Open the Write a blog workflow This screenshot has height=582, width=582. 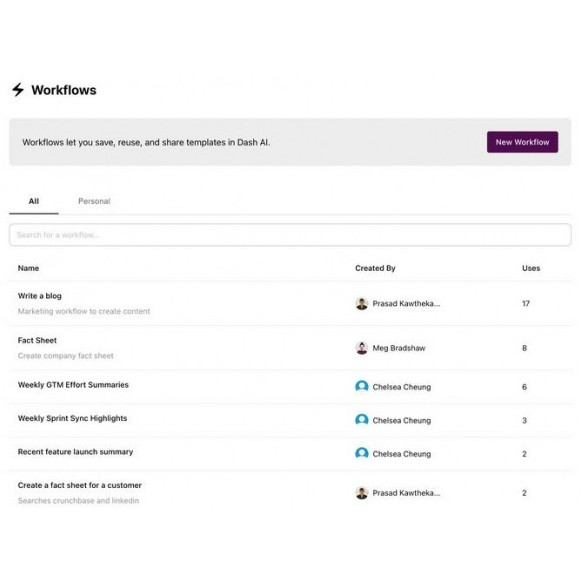(40, 296)
